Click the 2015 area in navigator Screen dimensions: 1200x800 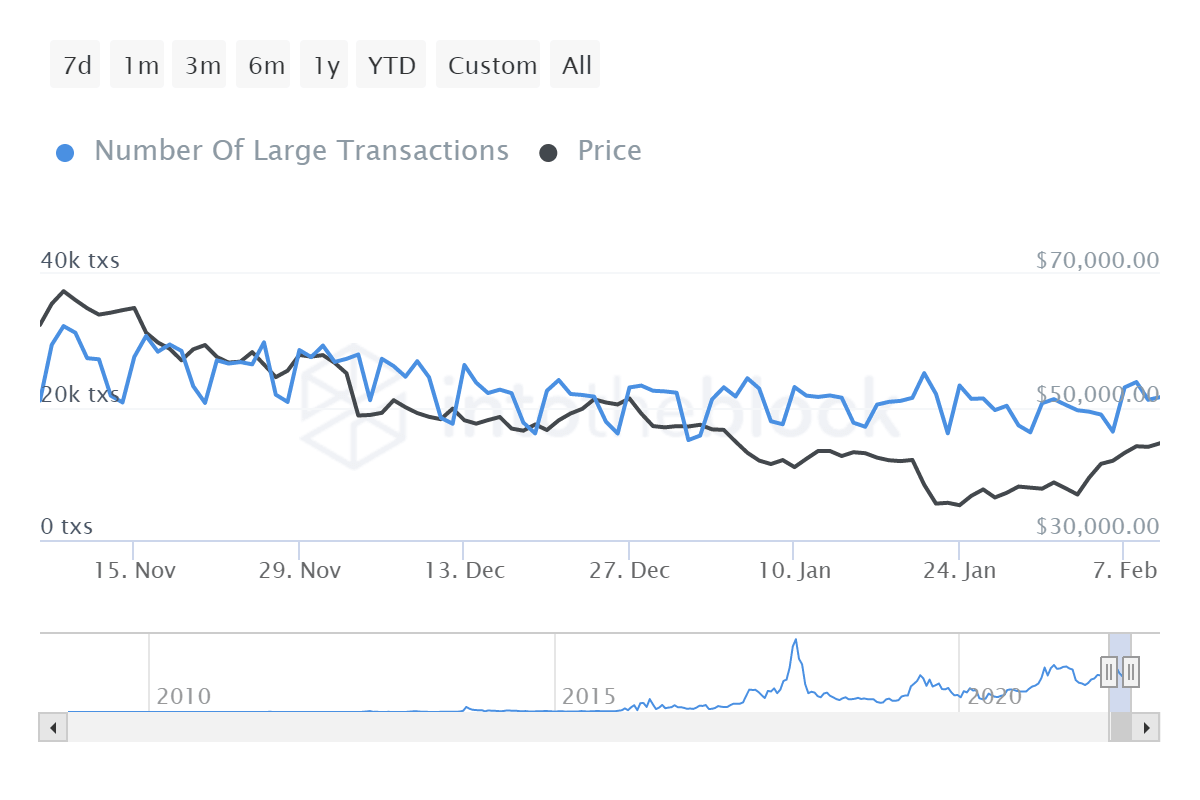pos(589,696)
